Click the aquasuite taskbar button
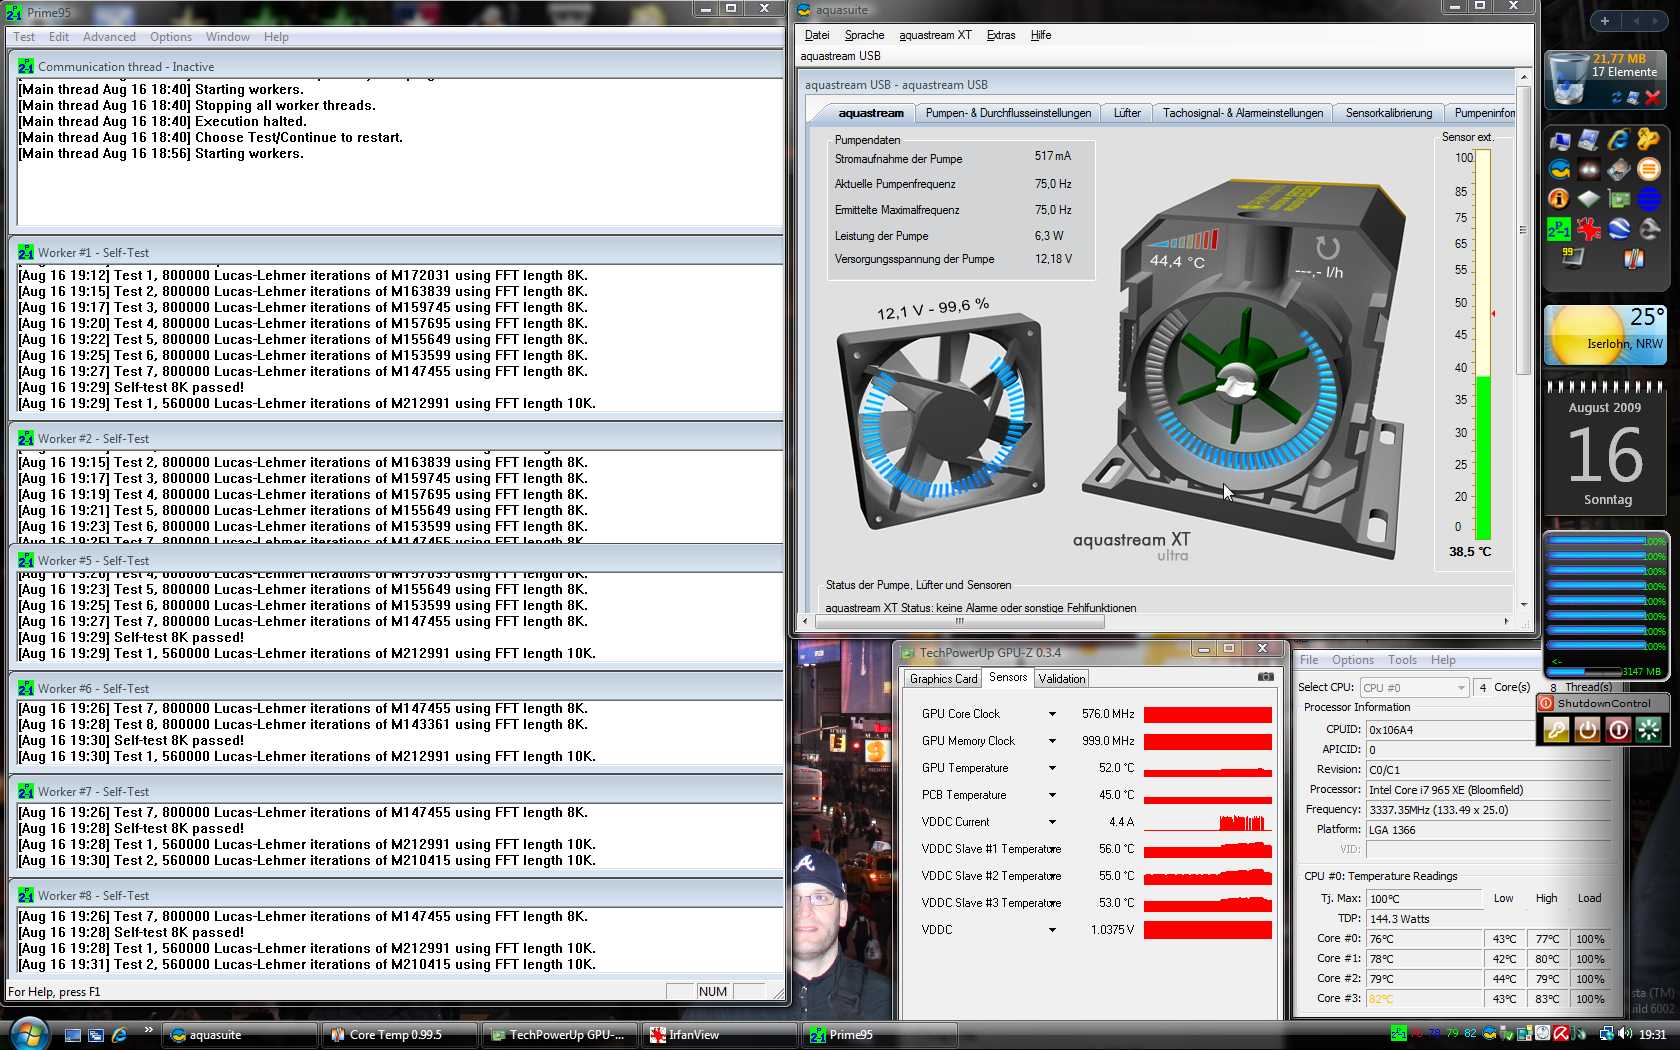1680x1050 pixels. pos(240,1035)
